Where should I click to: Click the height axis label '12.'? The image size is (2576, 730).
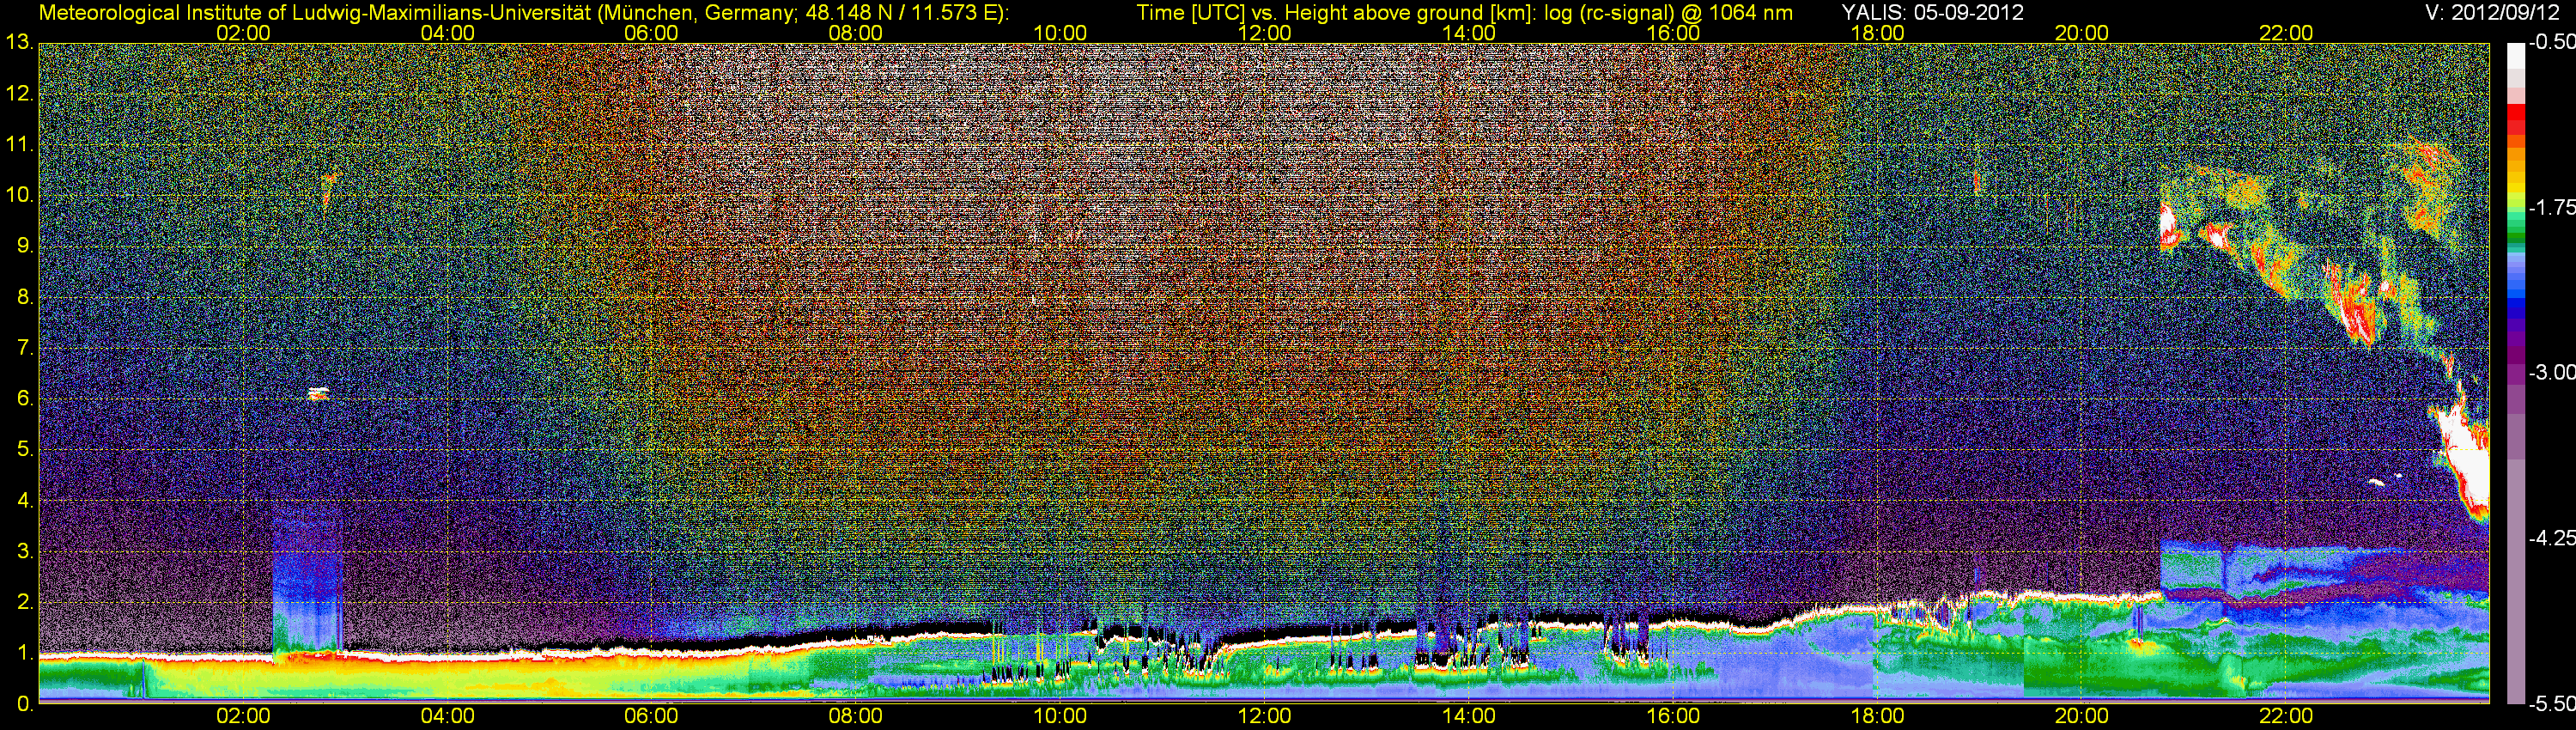tap(20, 94)
